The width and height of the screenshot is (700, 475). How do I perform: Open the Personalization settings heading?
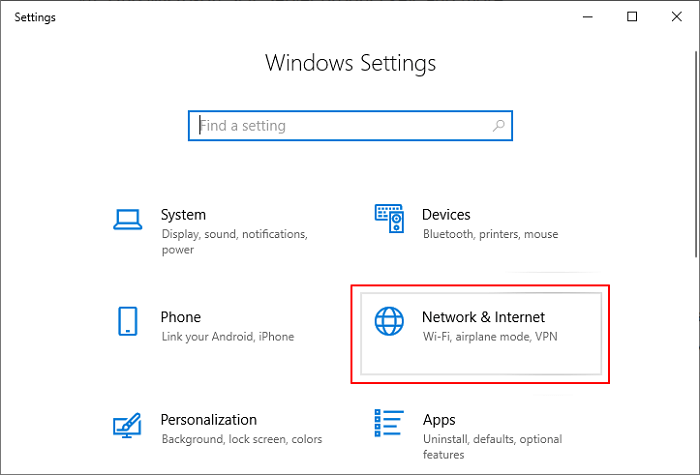208,420
